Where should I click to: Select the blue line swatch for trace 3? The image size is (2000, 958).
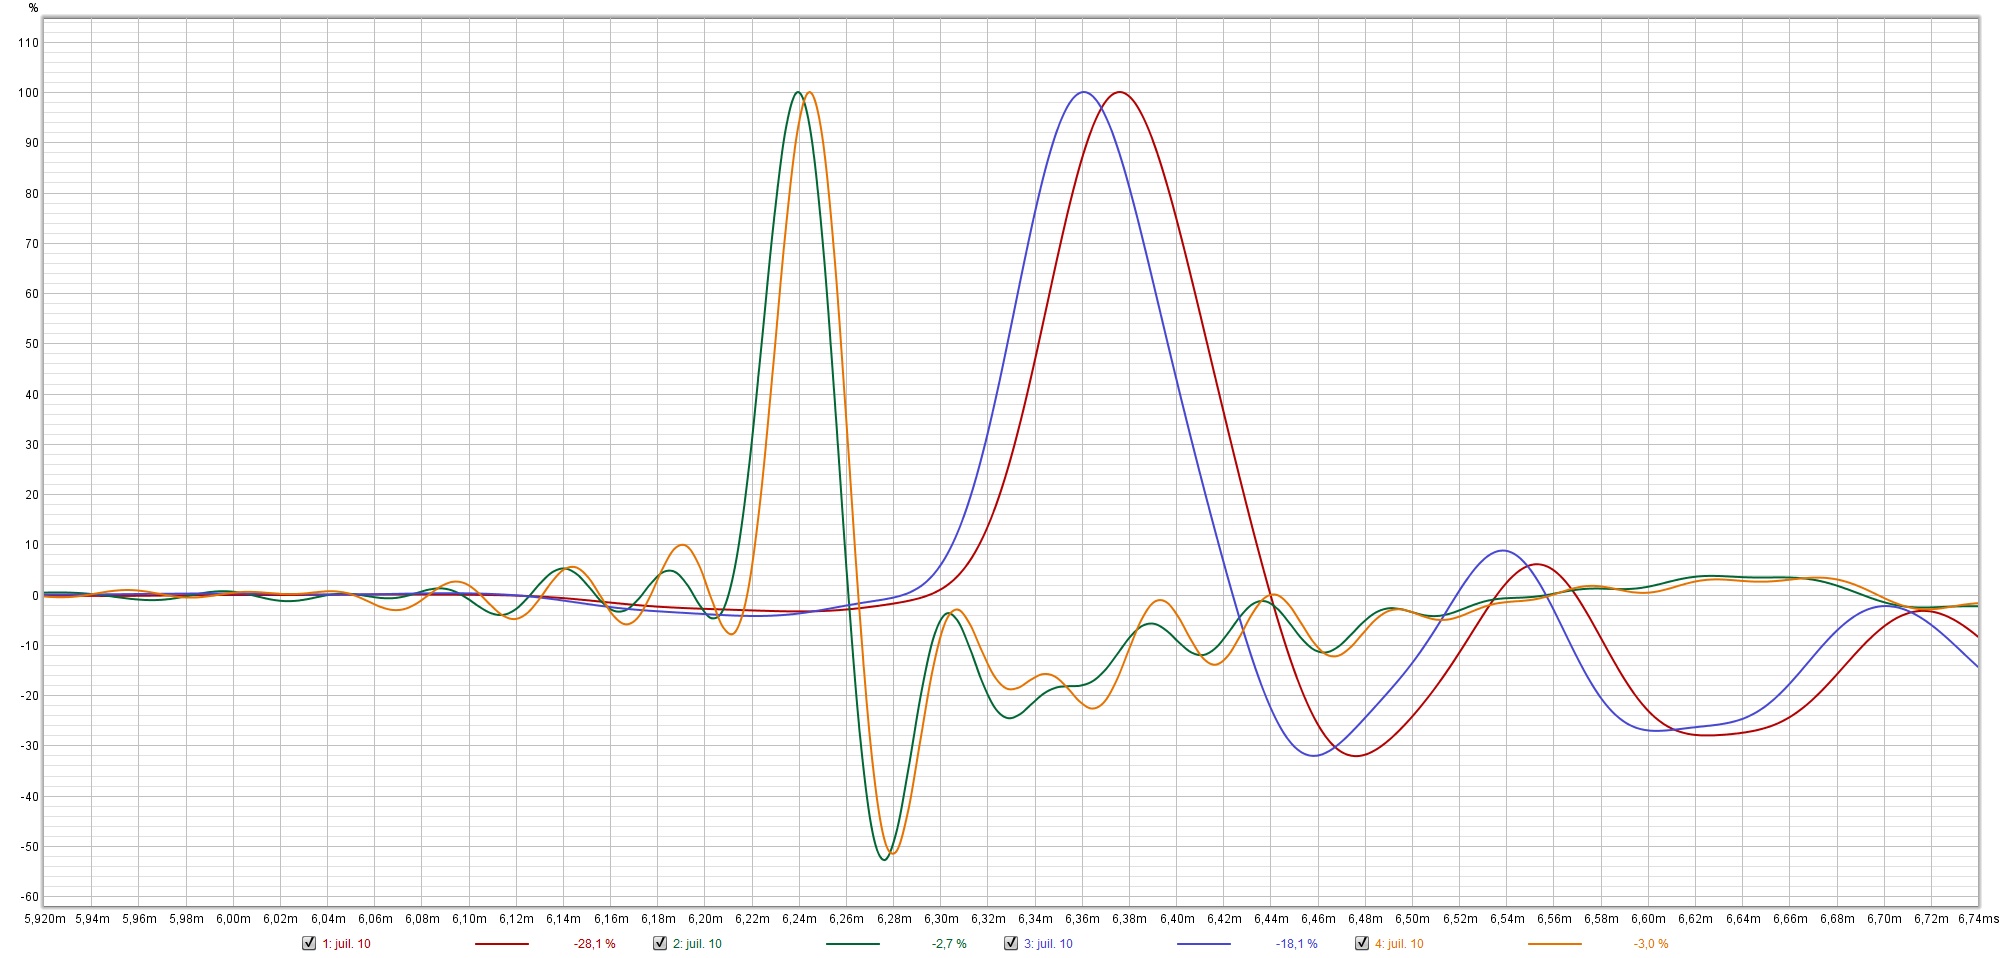1203,944
